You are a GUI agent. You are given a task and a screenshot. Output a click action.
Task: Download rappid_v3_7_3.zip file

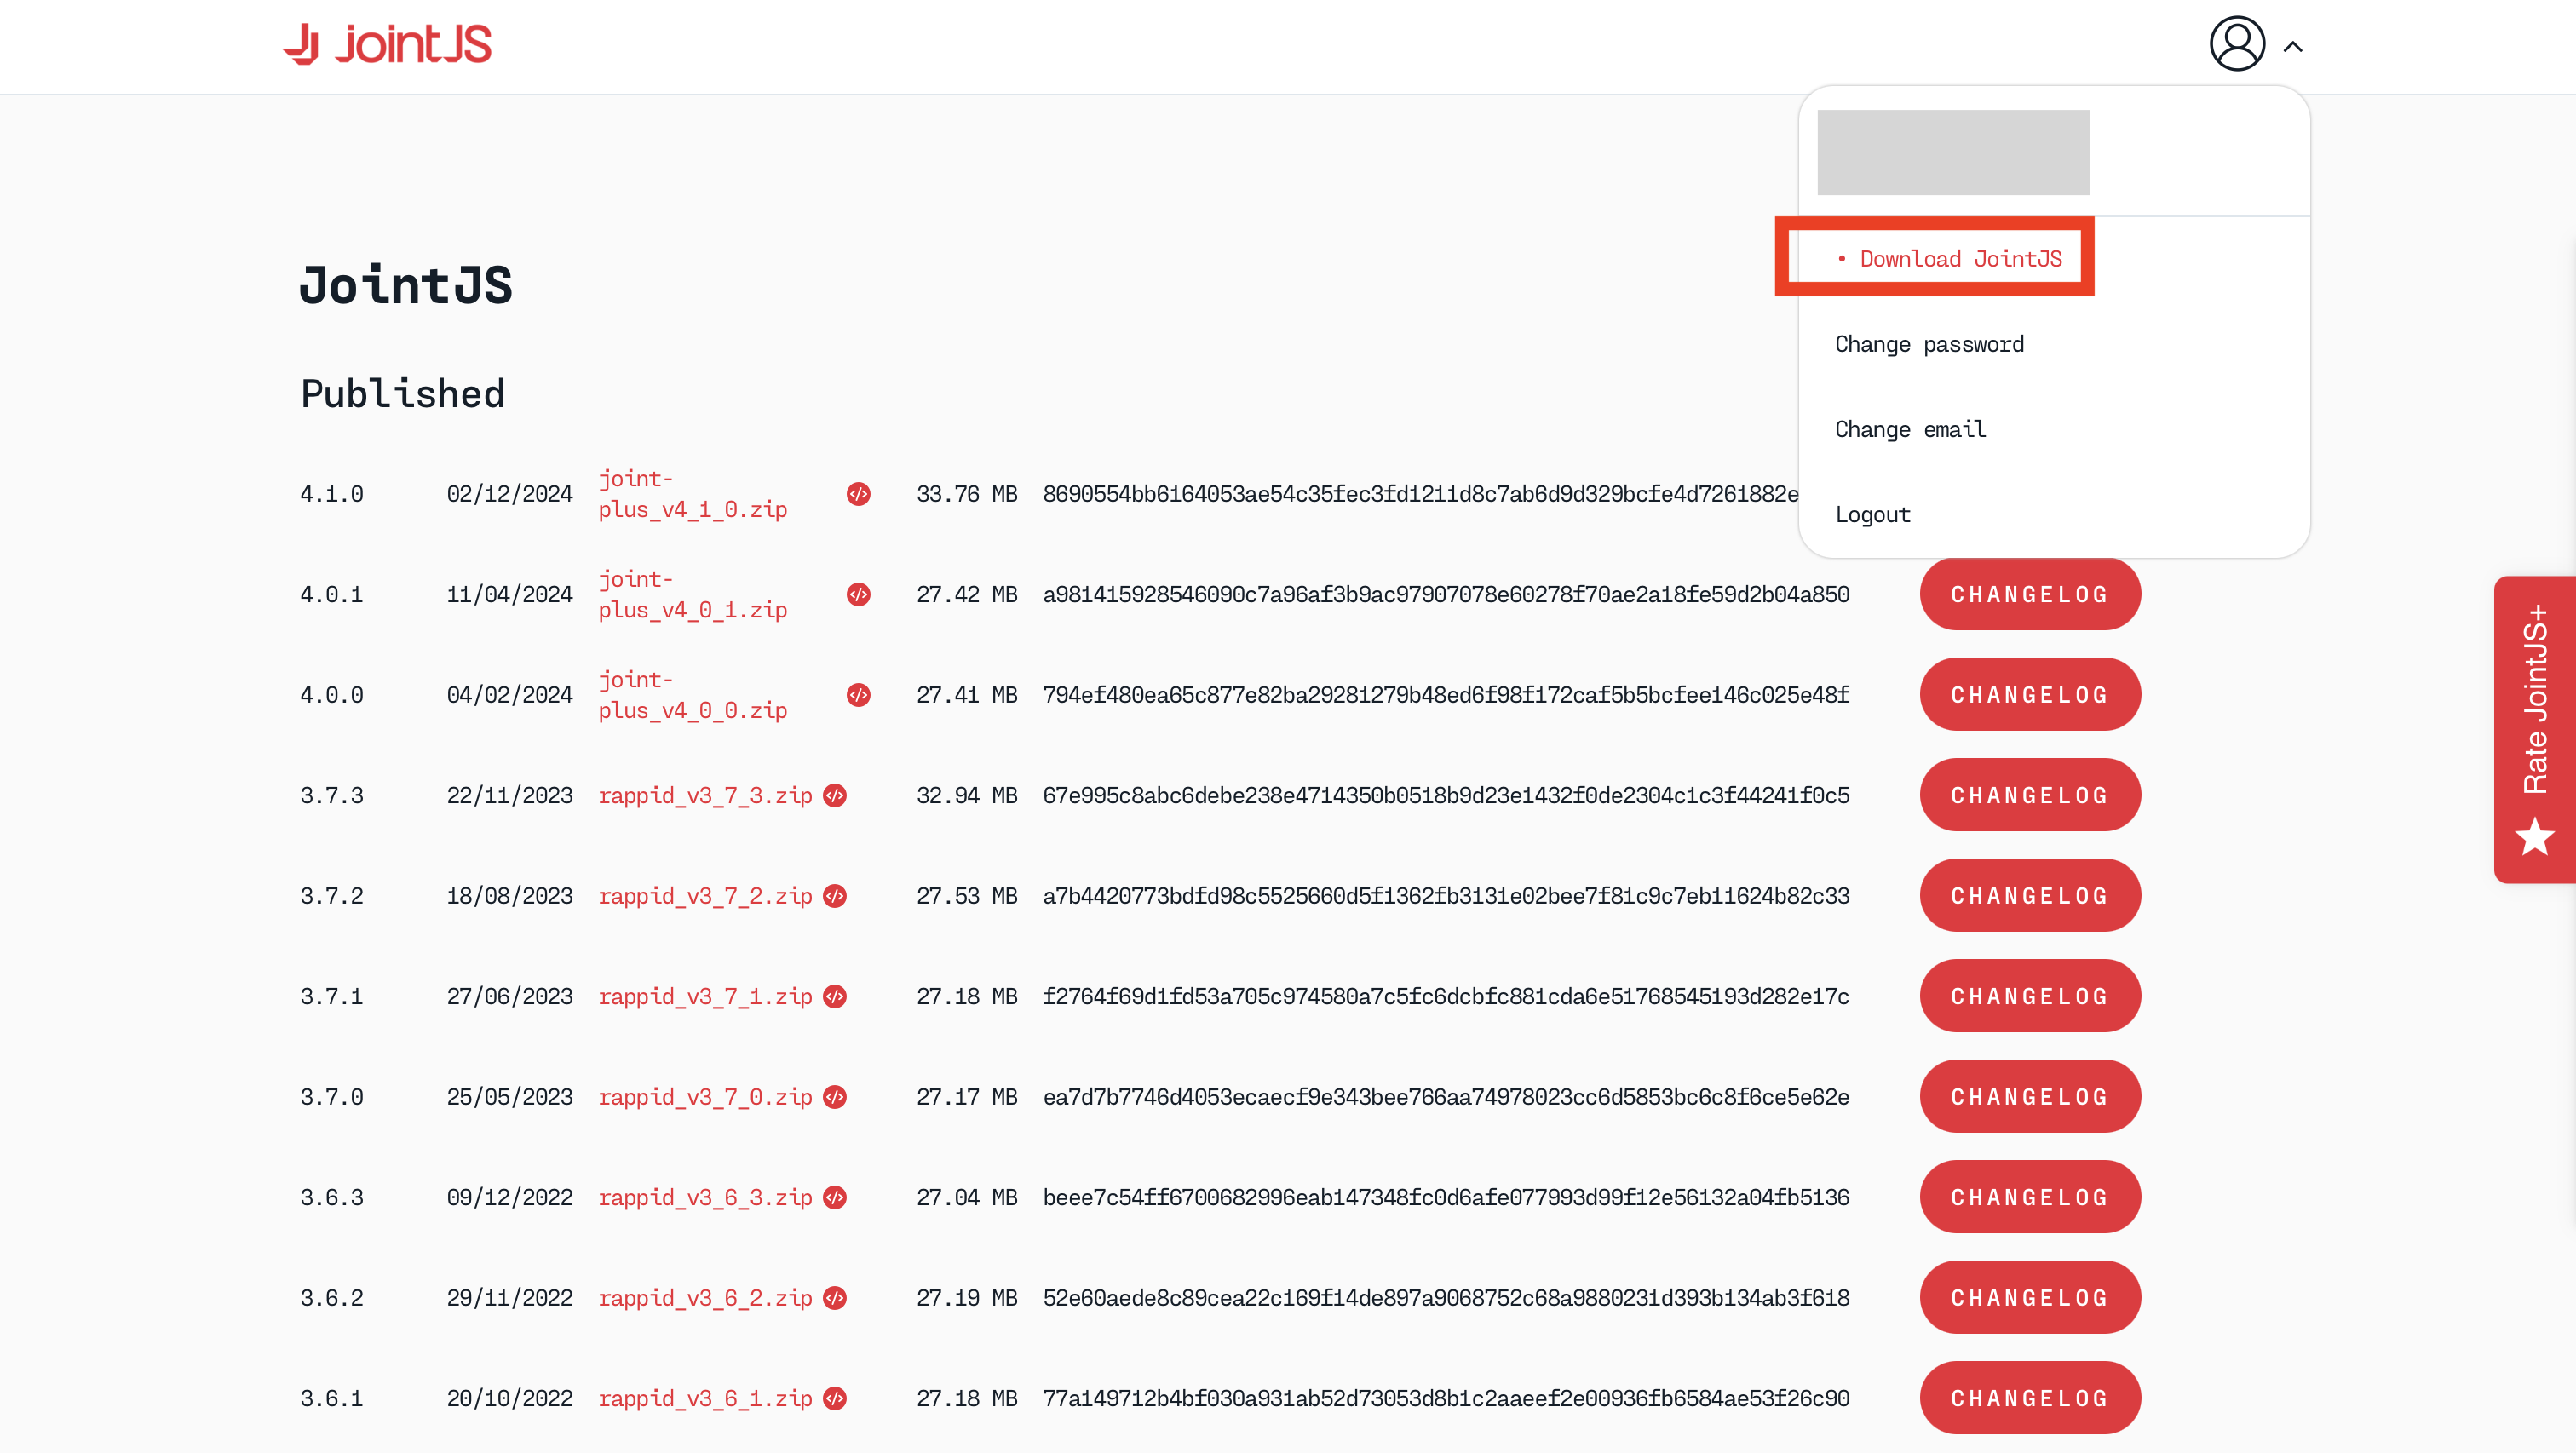pyautogui.click(x=705, y=795)
